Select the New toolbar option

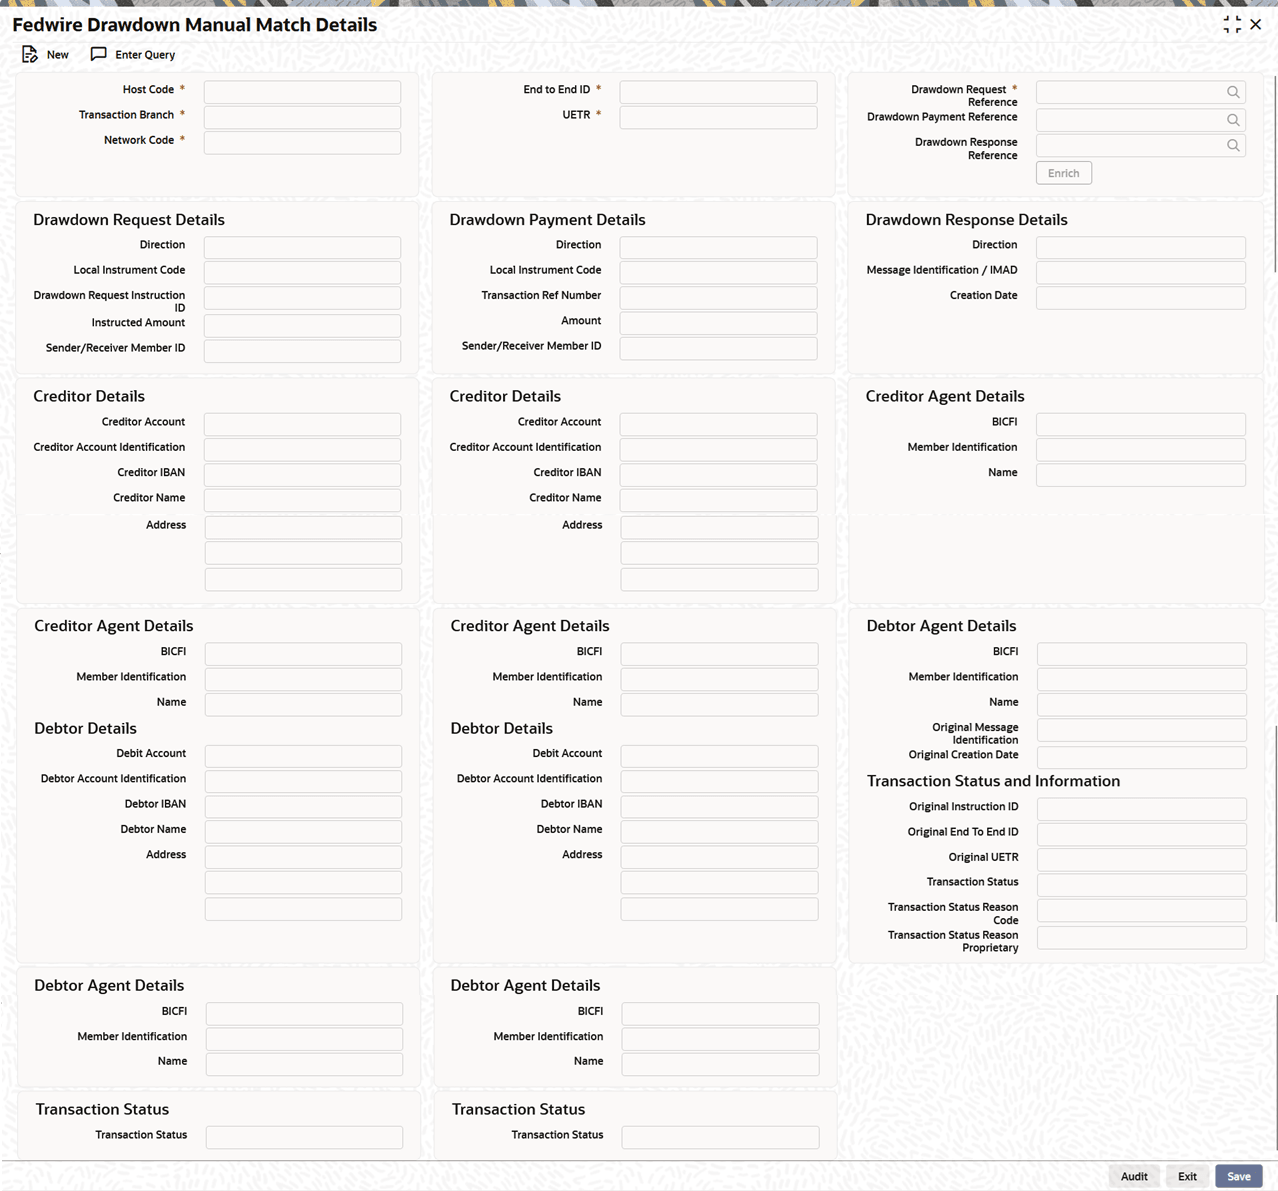[x=46, y=55]
